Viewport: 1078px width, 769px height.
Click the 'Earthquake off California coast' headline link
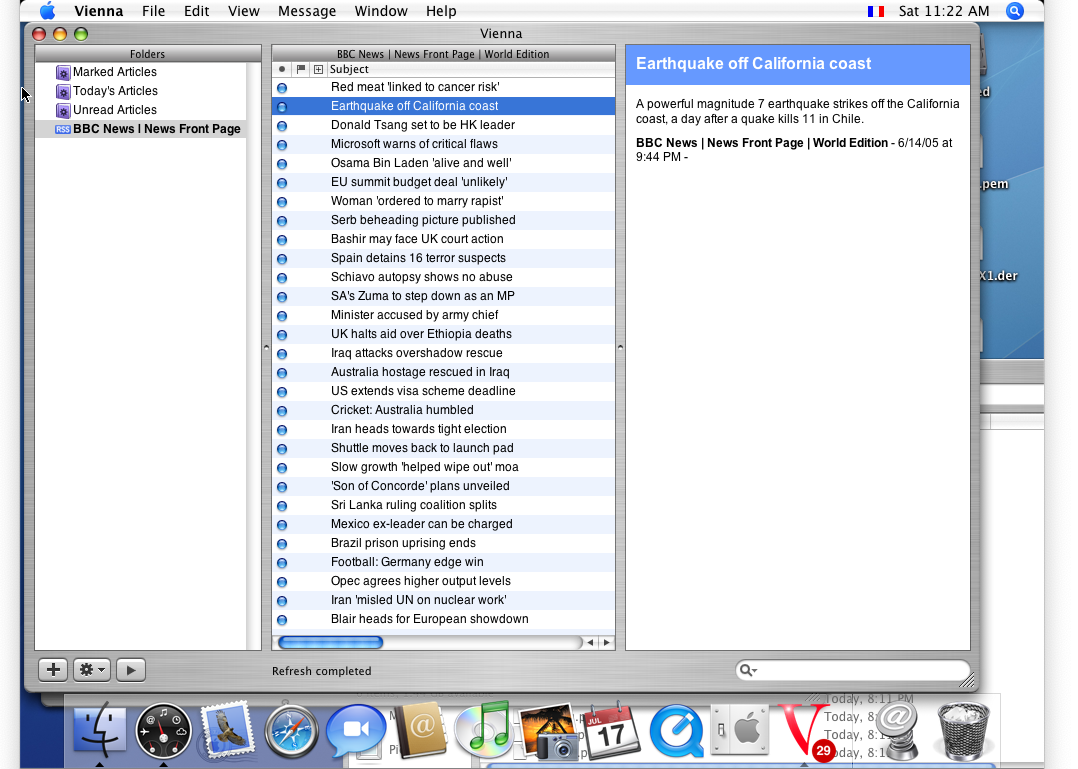[753, 64]
